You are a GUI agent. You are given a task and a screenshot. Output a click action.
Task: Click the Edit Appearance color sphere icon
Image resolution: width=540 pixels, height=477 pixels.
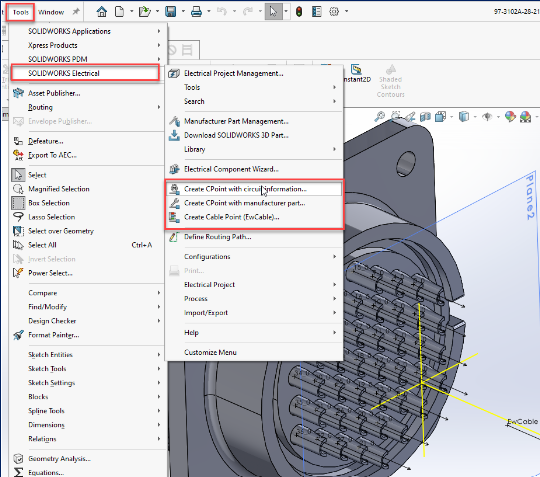point(510,117)
